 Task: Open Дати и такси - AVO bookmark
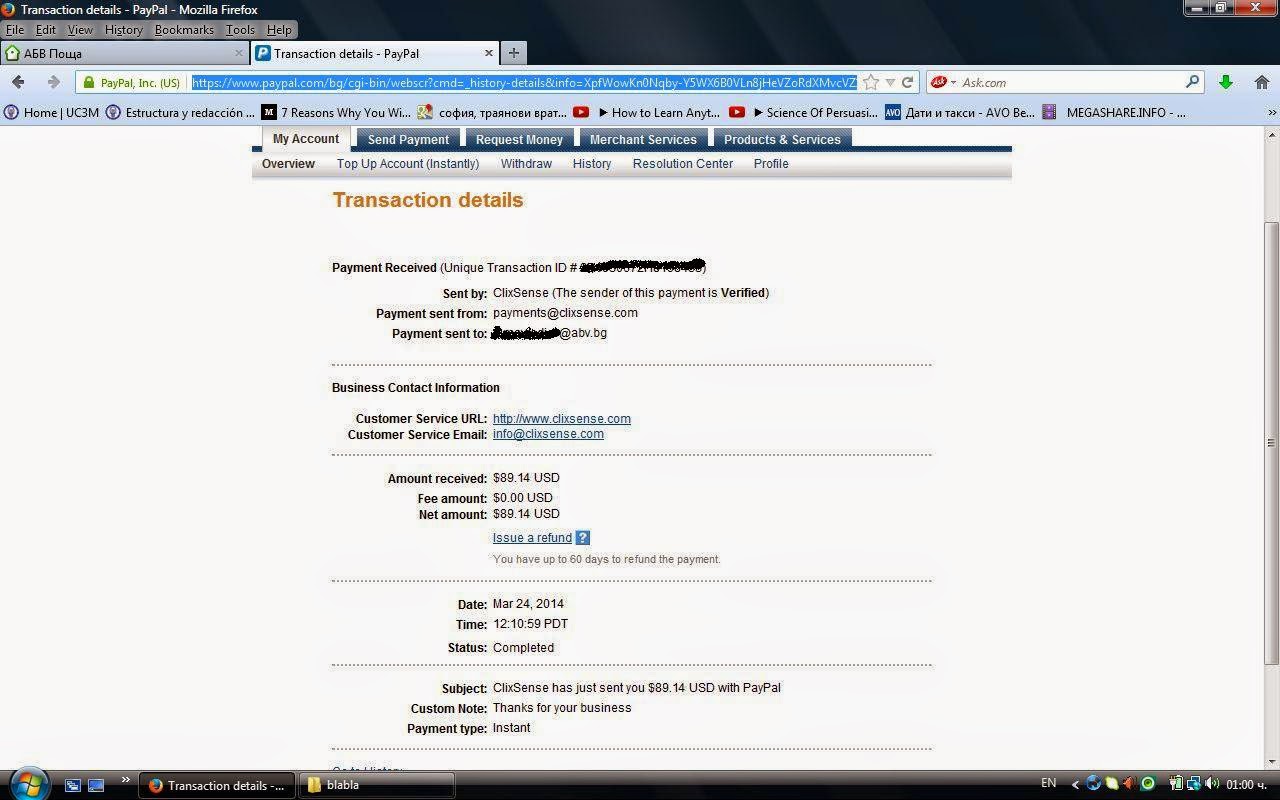point(960,113)
